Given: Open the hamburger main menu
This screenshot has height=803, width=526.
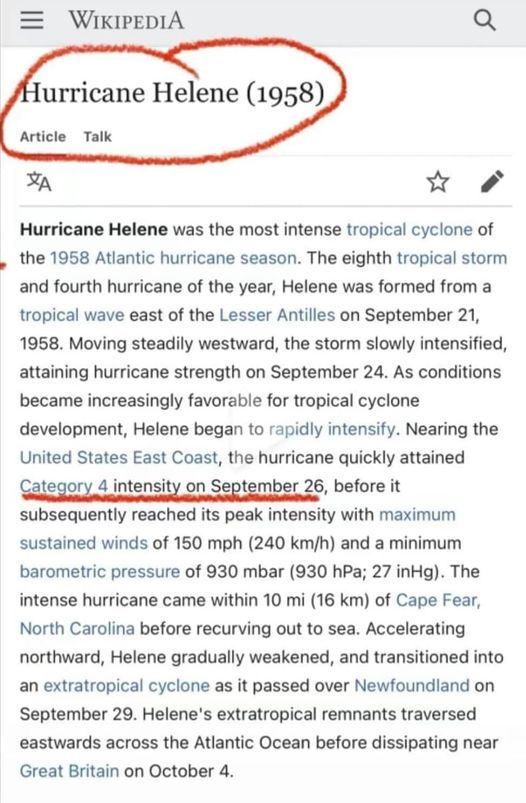Looking at the screenshot, I should [x=31, y=20].
